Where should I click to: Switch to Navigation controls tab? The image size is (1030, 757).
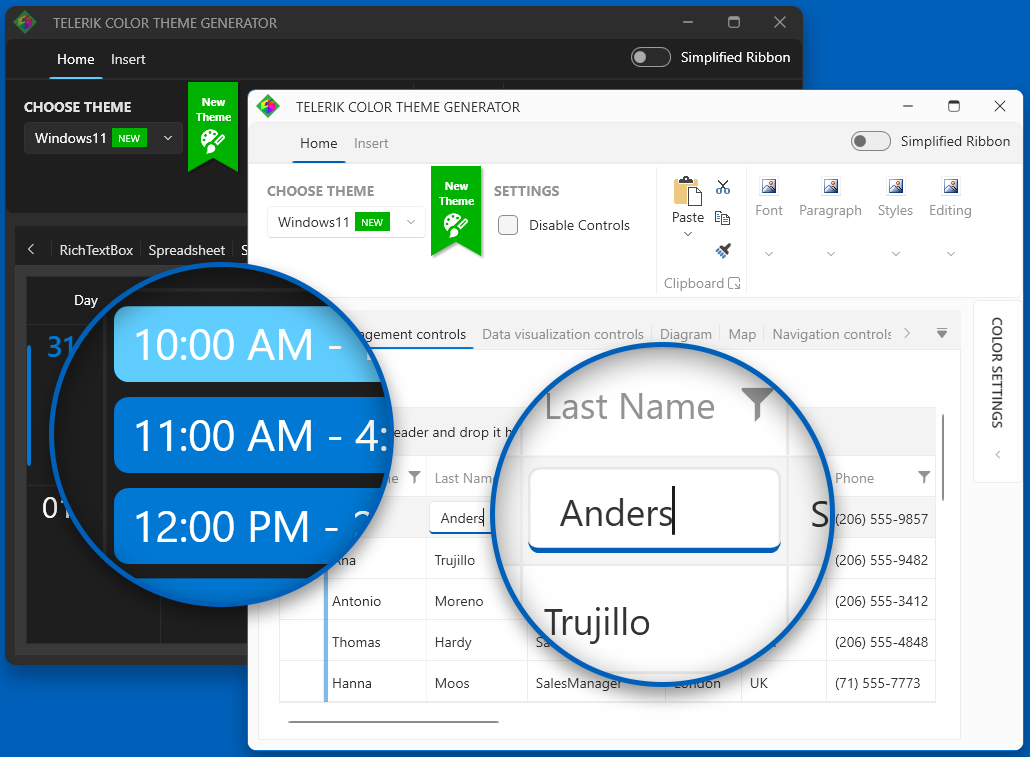(832, 334)
